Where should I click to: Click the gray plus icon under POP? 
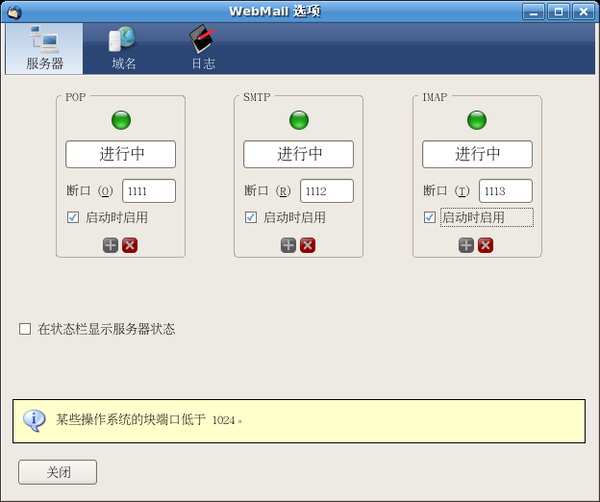click(111, 245)
